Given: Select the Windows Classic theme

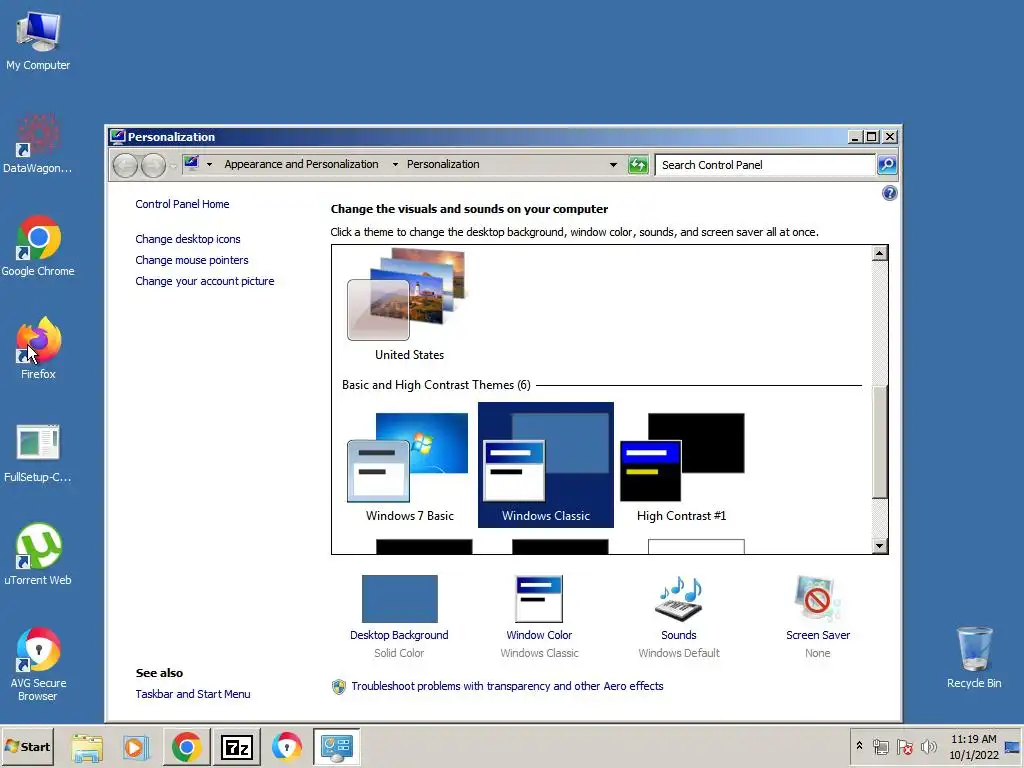Looking at the screenshot, I should click(x=545, y=465).
